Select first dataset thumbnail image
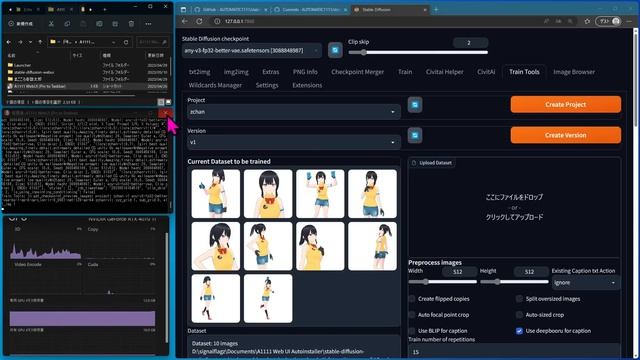 pyautogui.click(x=216, y=194)
